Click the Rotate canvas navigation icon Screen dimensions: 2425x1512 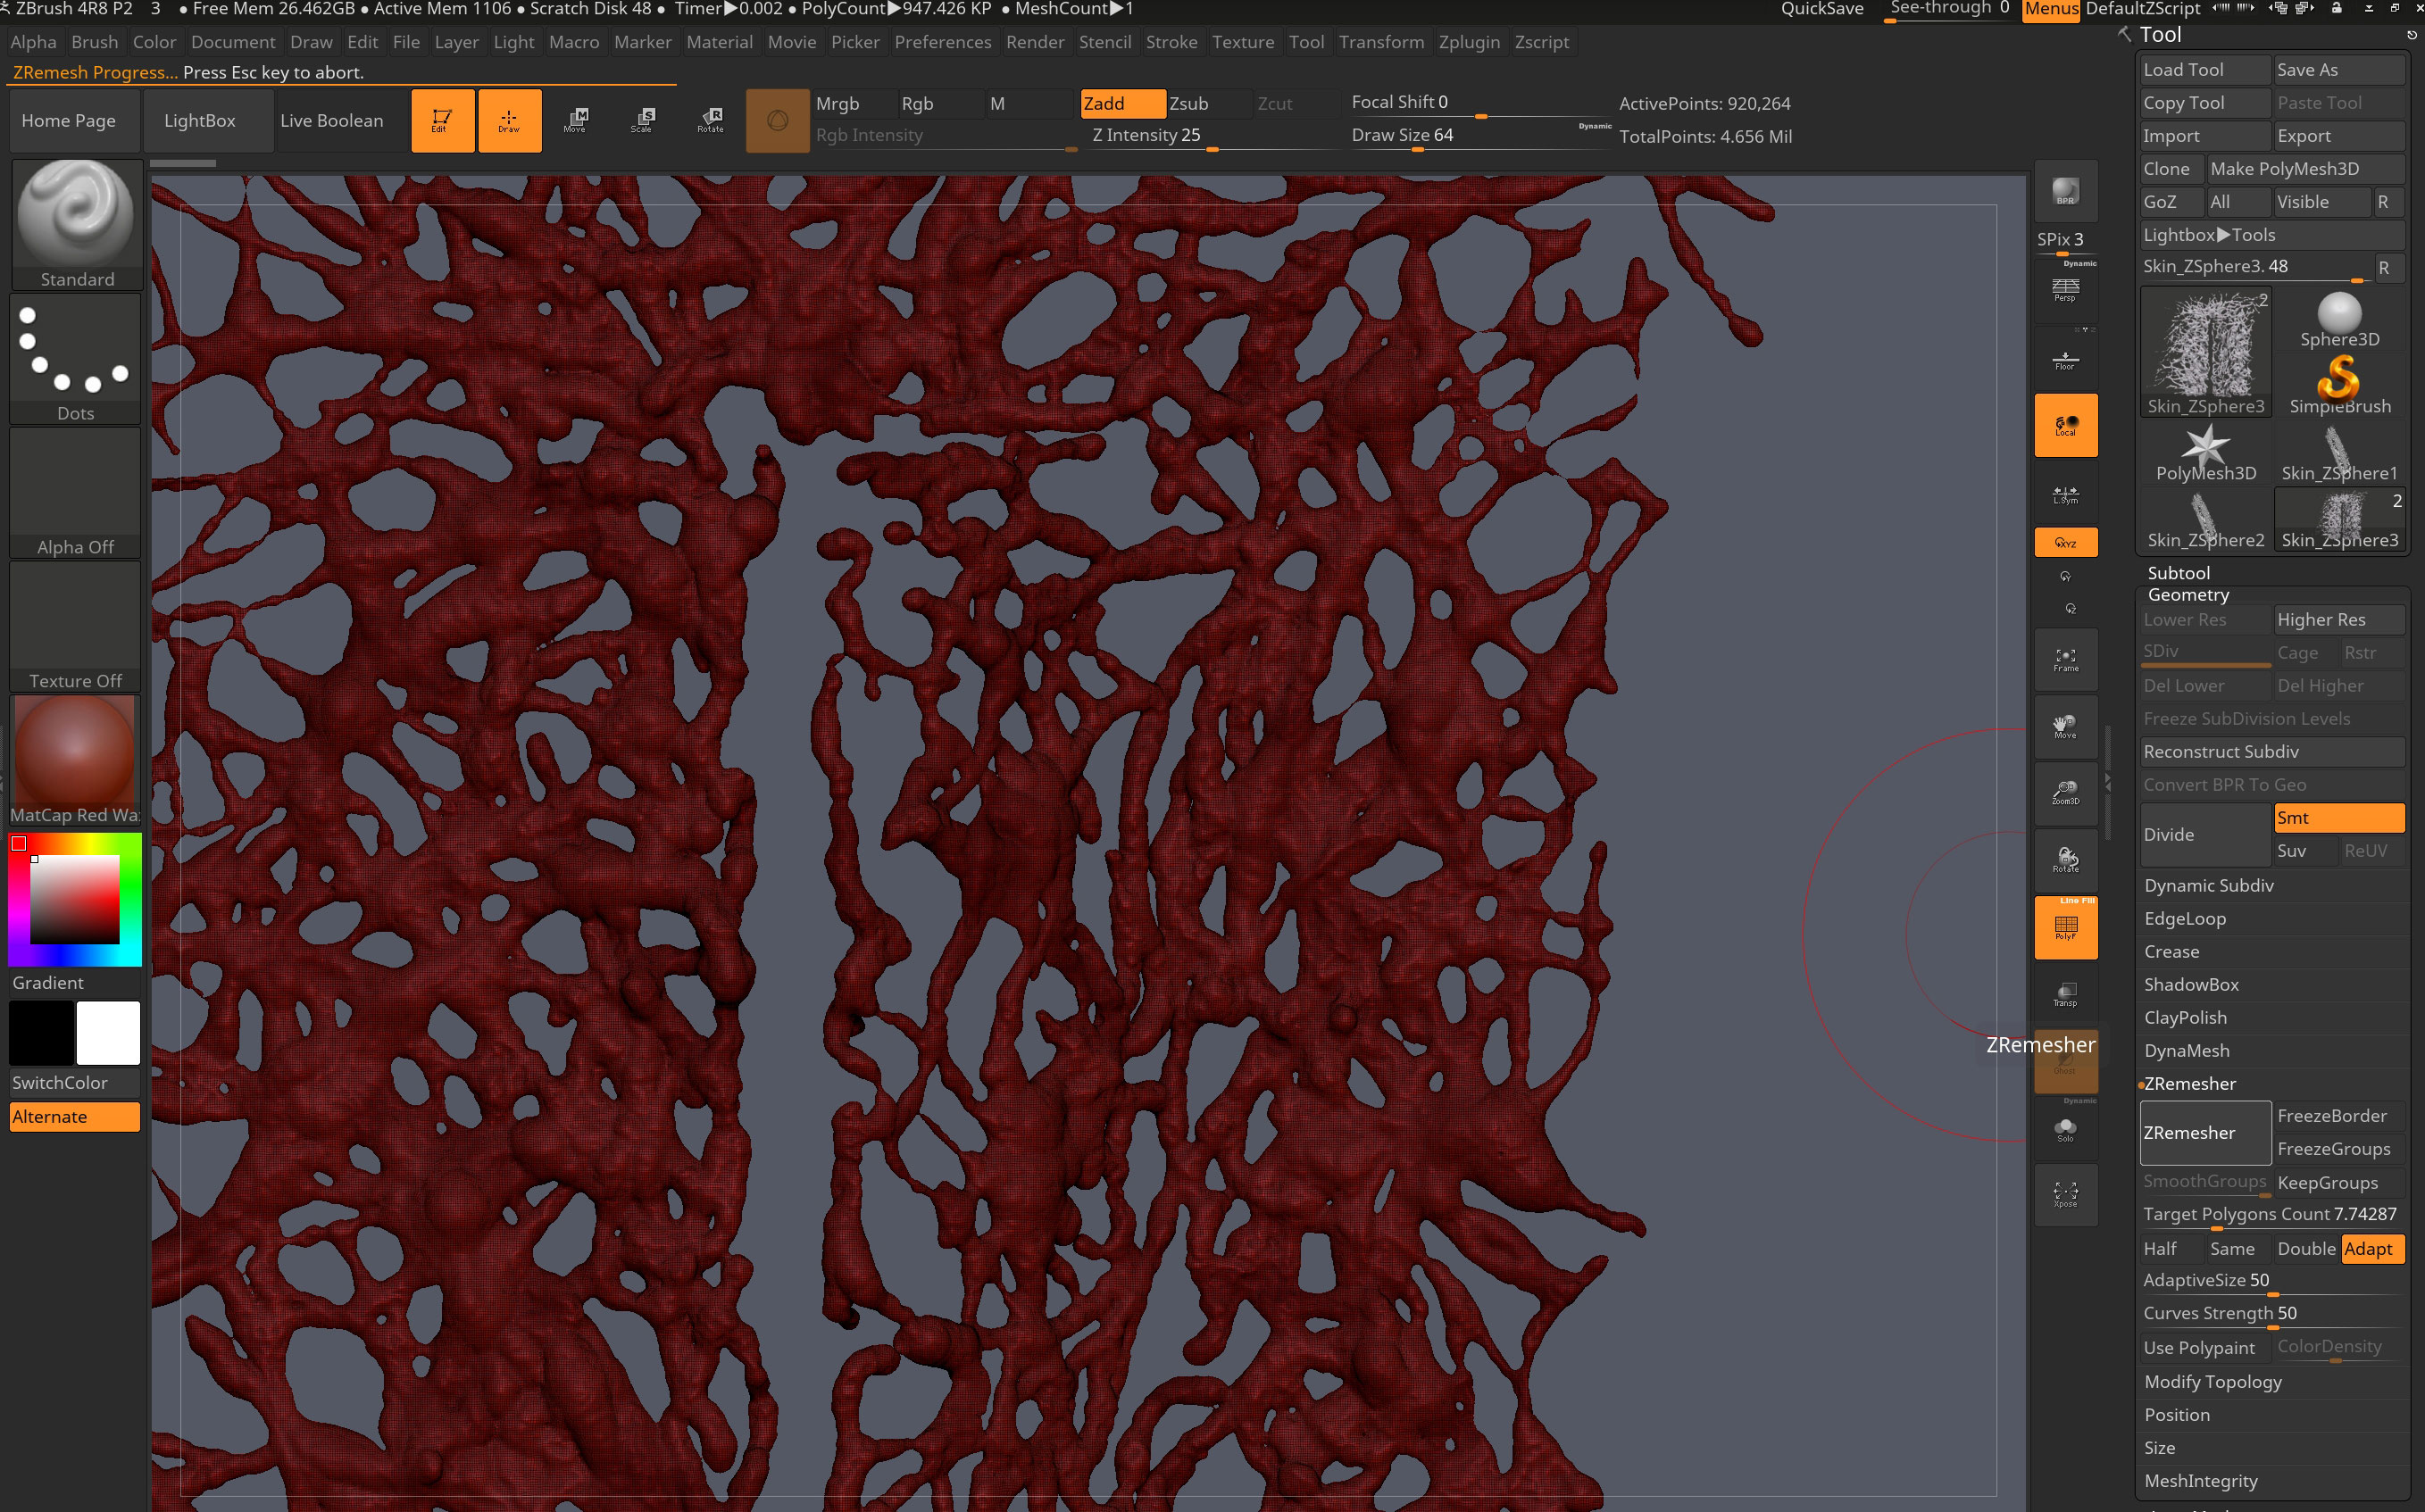2065,861
